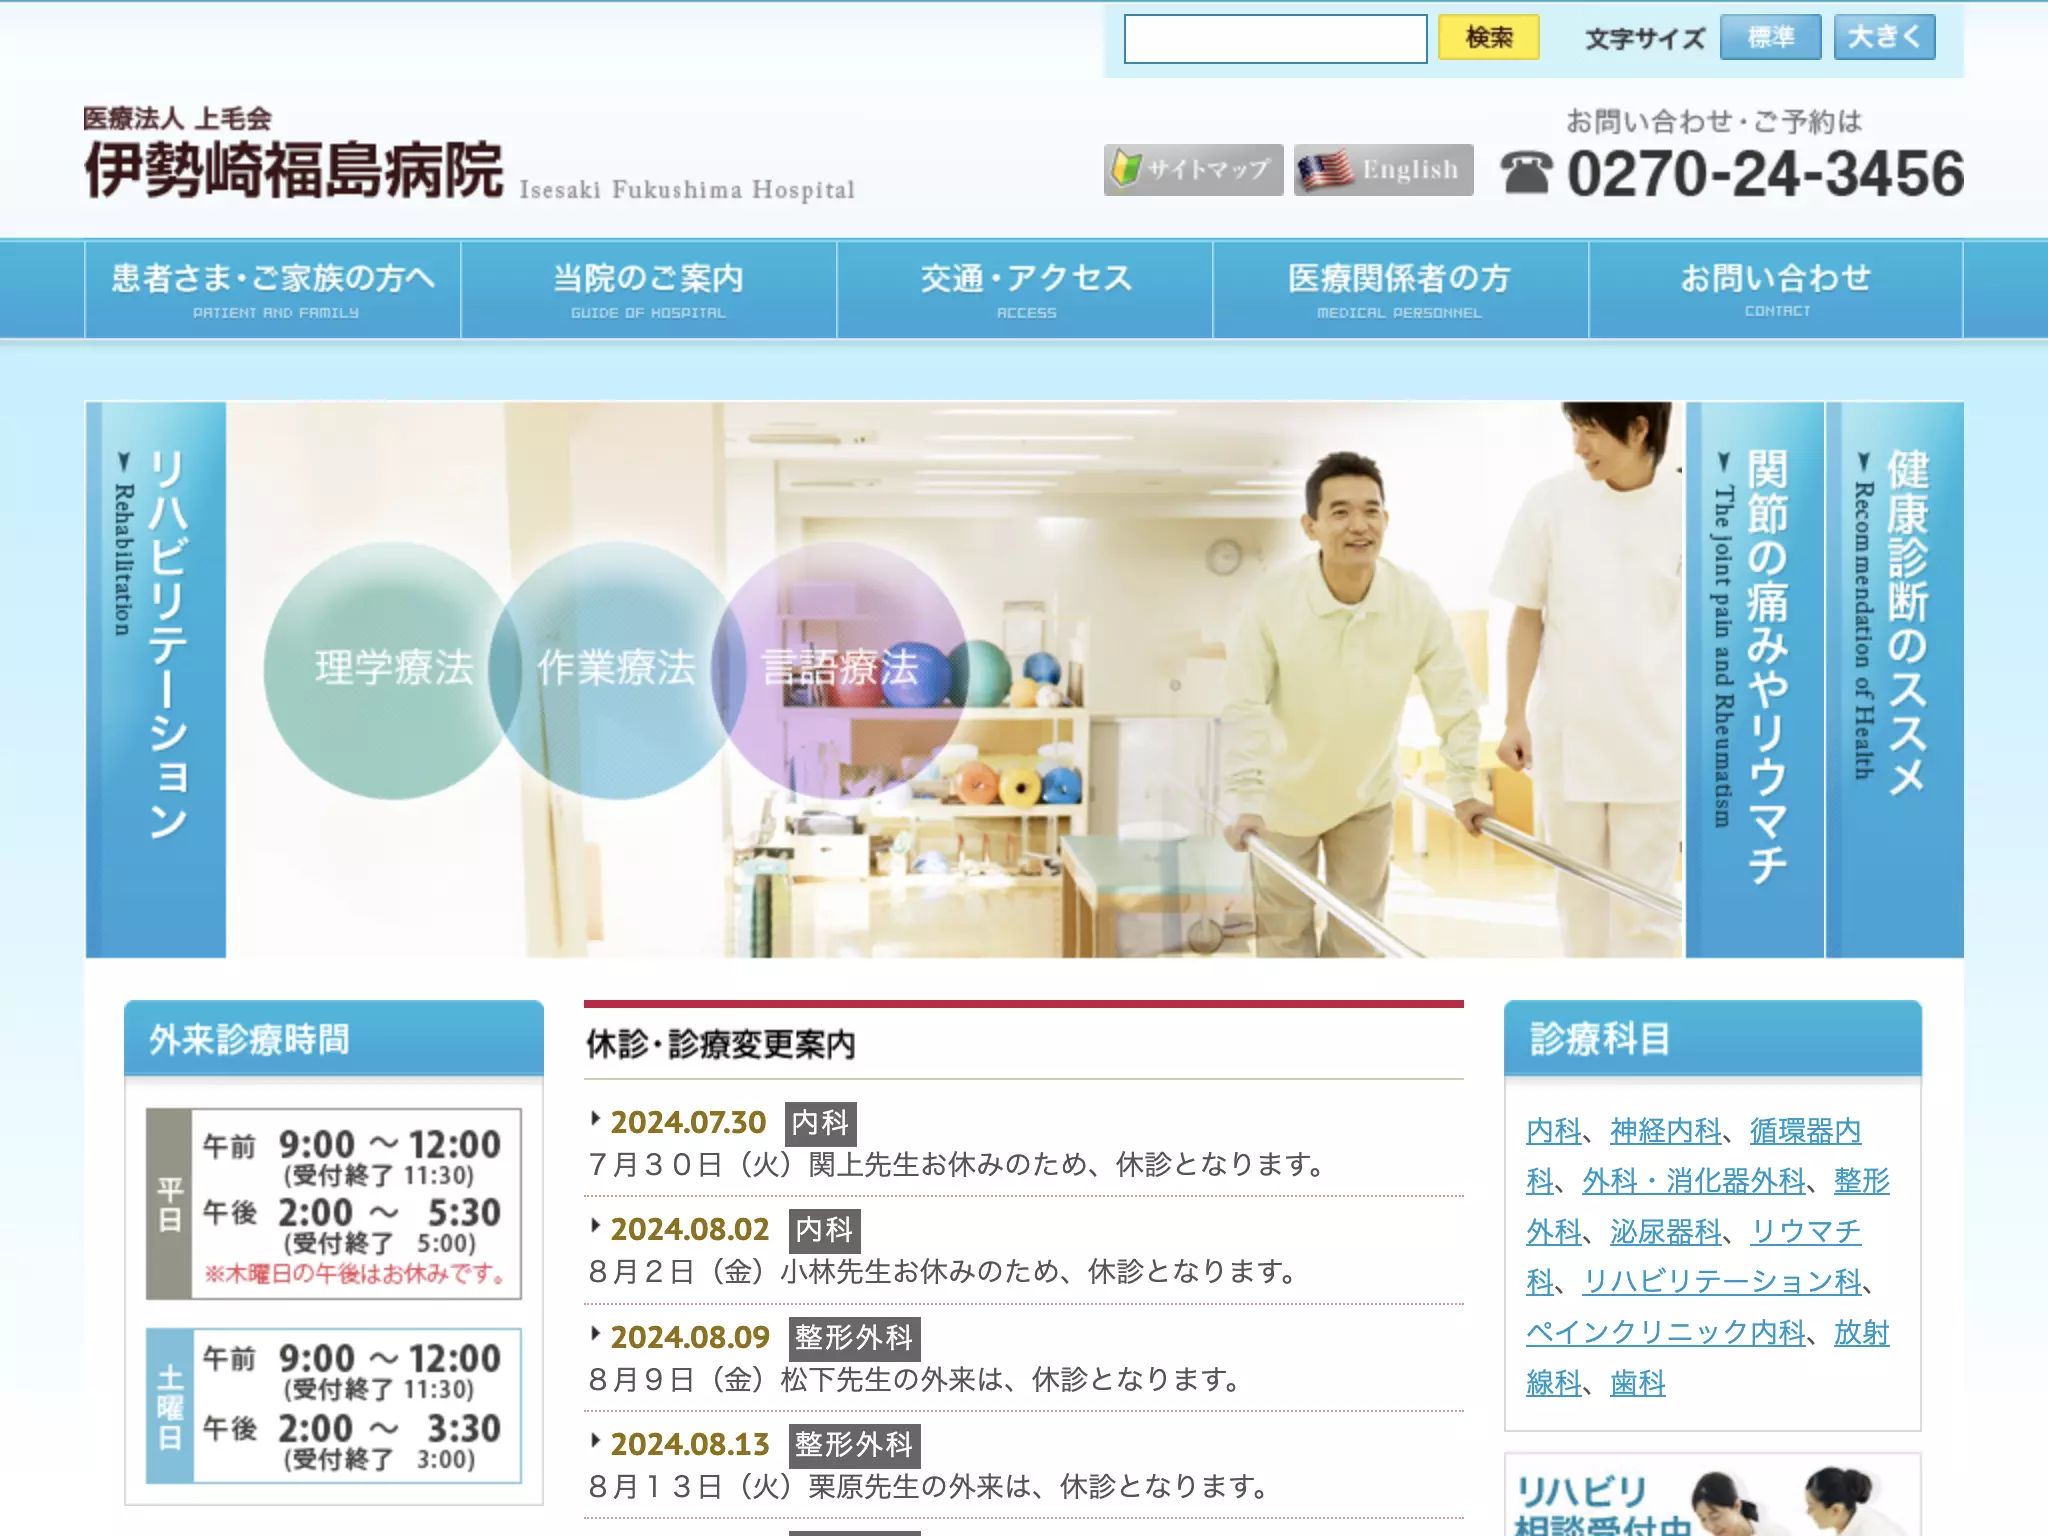This screenshot has height=1536, width=2048.
Task: Click the リハビリ相談受付中 banner image
Action: click(x=1712, y=1496)
